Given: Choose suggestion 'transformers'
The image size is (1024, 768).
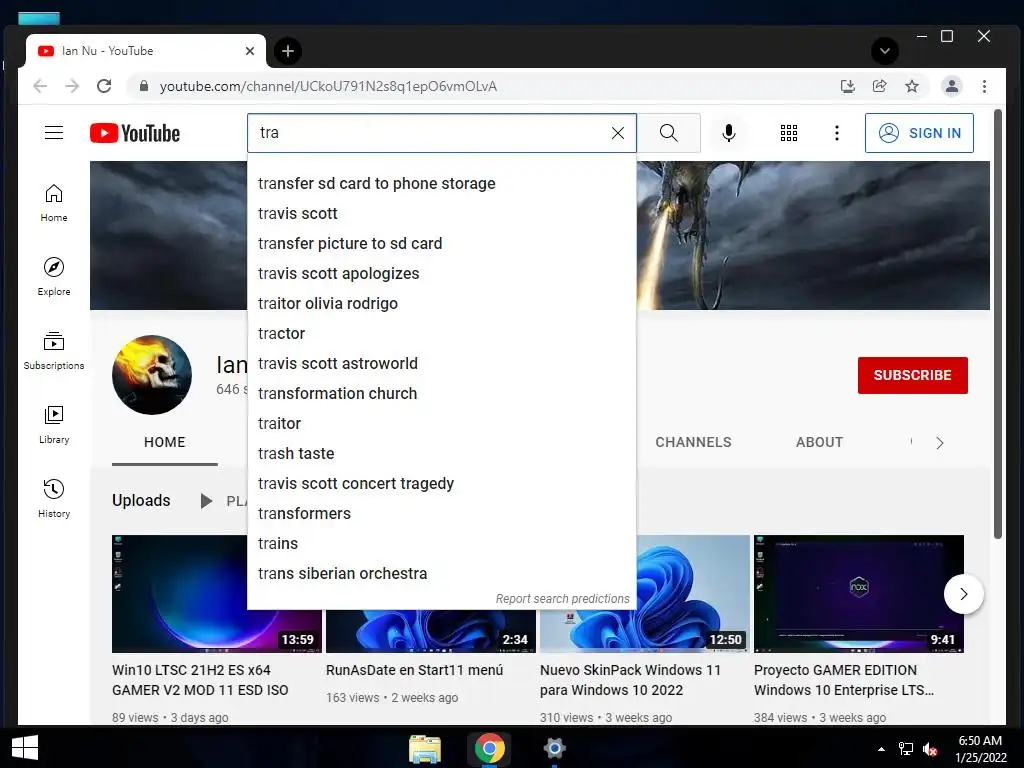Looking at the screenshot, I should click(441, 514).
